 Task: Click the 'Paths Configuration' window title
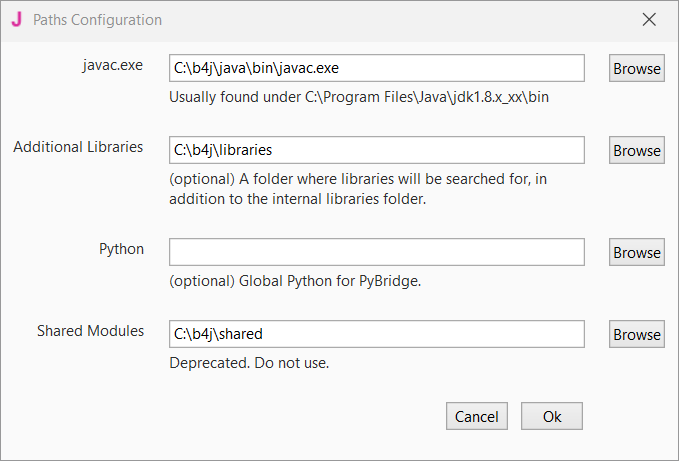coord(97,20)
